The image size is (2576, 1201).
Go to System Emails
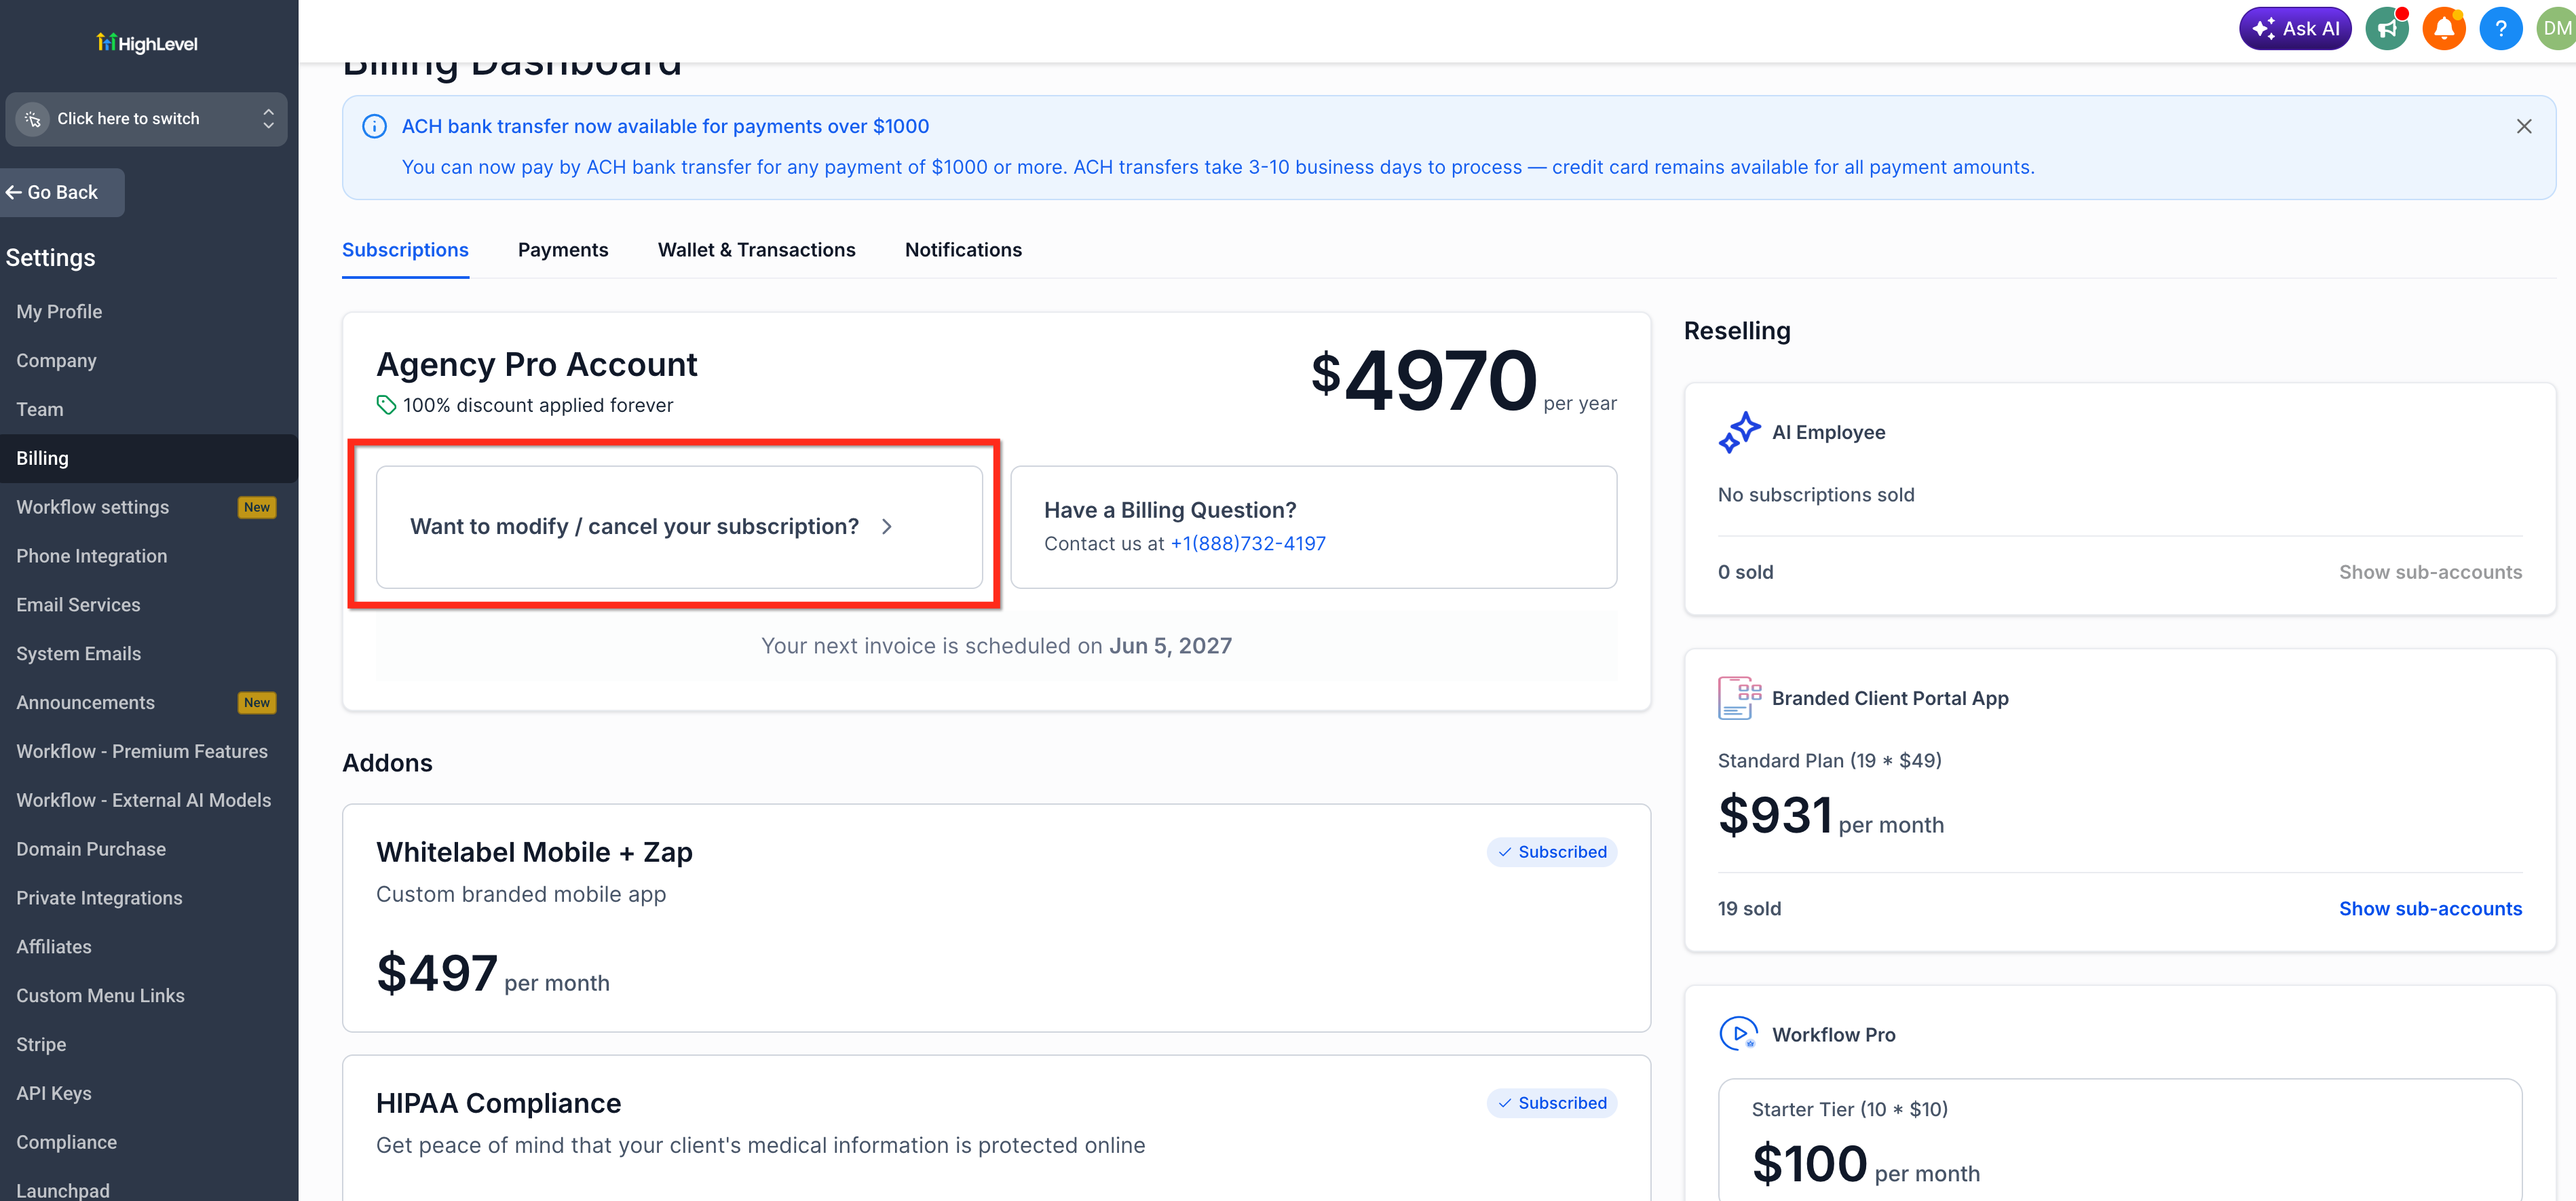pos(78,654)
